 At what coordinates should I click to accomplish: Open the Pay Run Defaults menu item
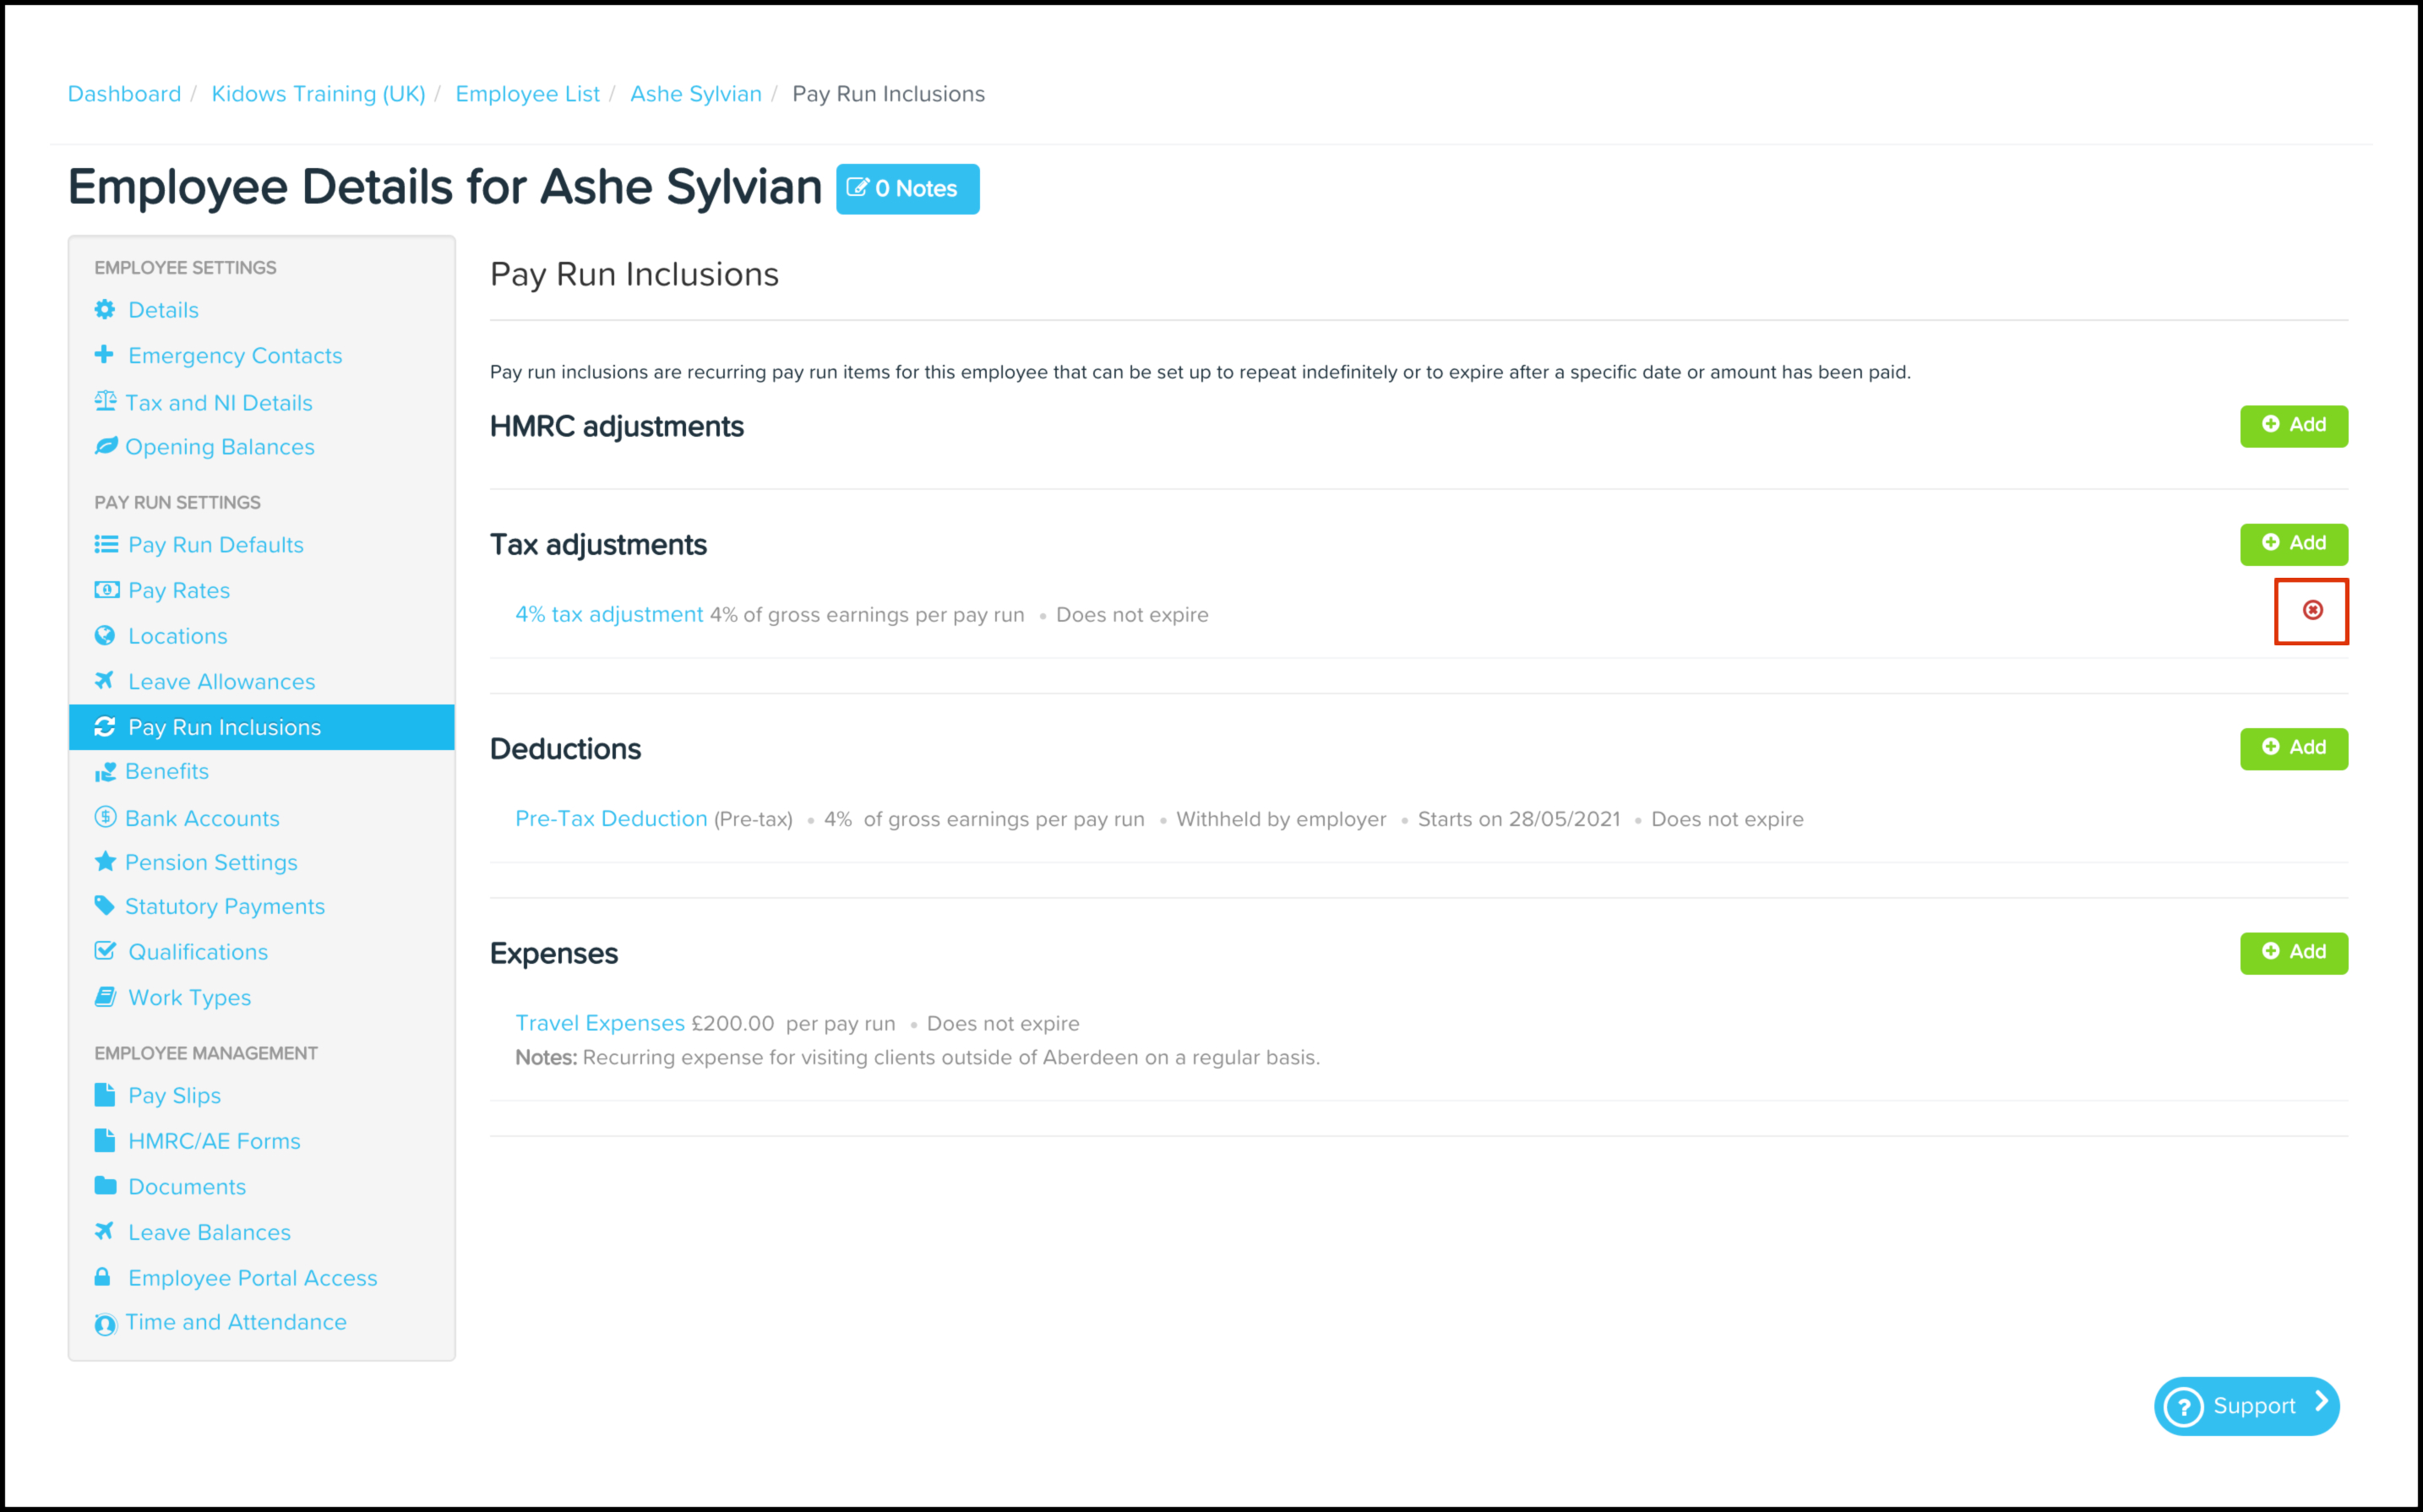click(x=215, y=545)
